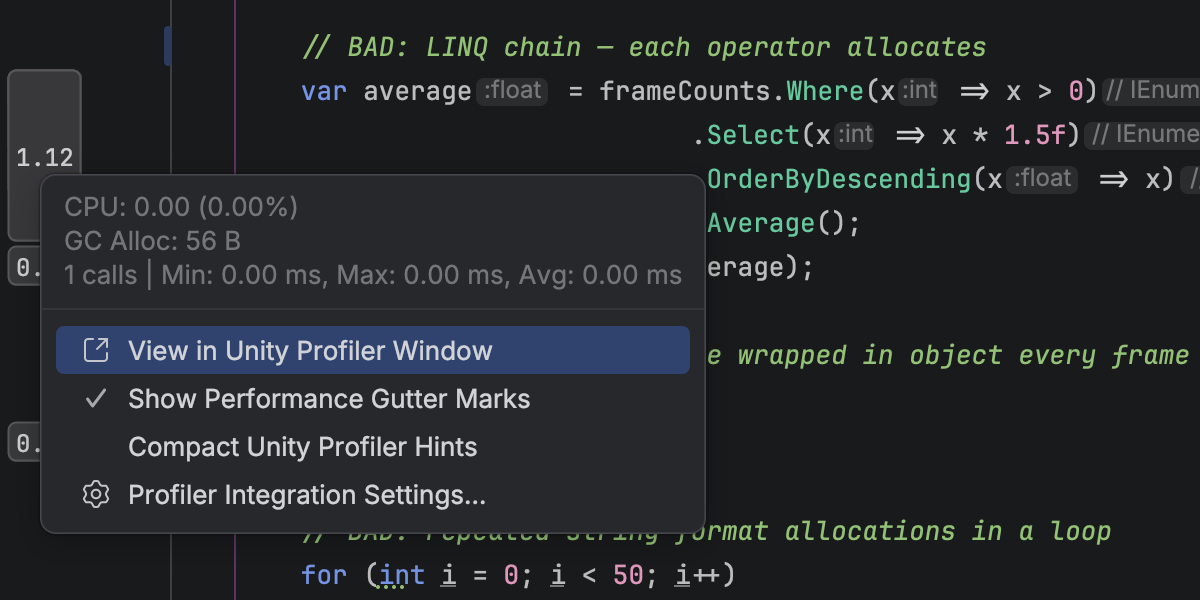Screen dimensions: 1200x600
Task: Click the :int hint in the Where lambda
Action: tap(918, 91)
